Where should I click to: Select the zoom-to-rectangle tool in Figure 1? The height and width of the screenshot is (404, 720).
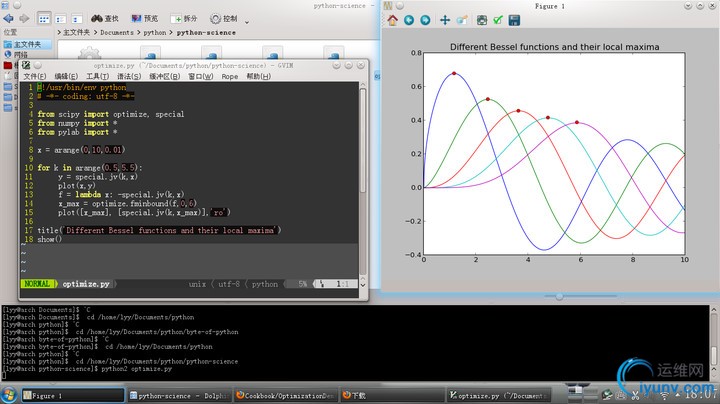point(462,20)
